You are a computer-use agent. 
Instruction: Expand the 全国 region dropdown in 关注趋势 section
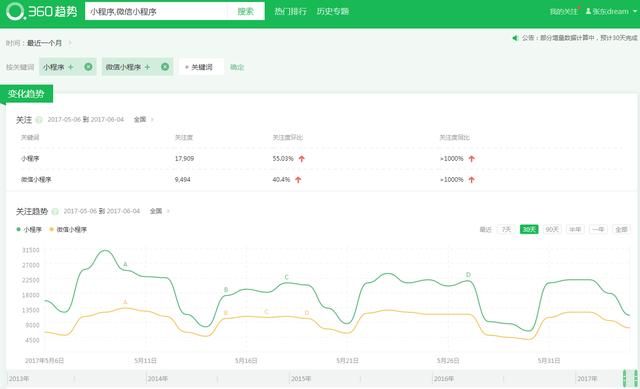pyautogui.click(x=159, y=211)
